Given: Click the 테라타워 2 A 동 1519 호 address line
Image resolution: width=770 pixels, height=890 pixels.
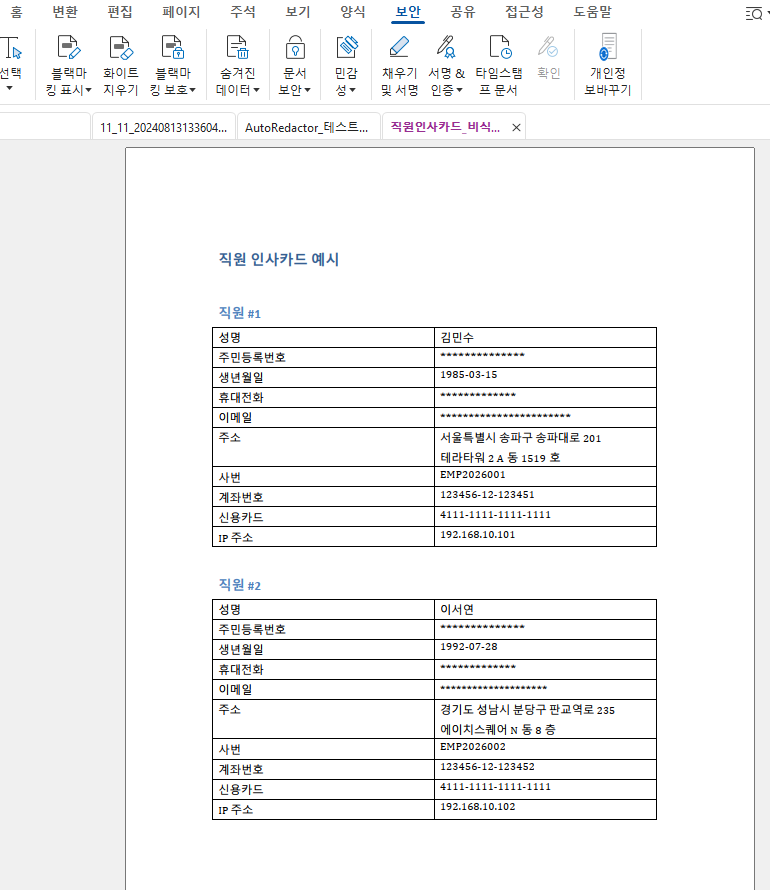Looking at the screenshot, I should (x=500, y=458).
